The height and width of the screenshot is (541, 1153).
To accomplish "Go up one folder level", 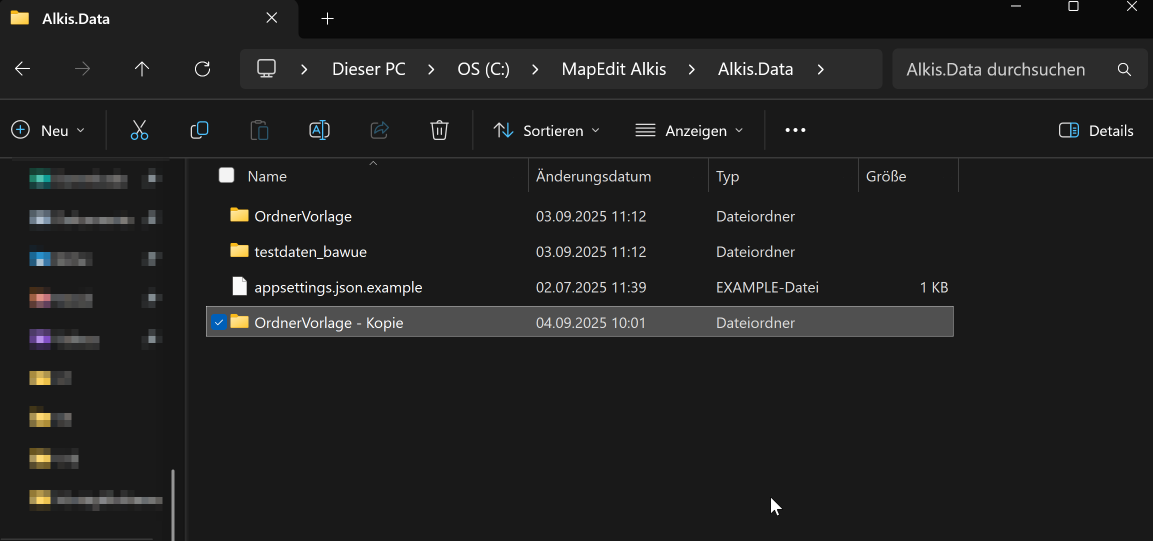I will pos(142,69).
